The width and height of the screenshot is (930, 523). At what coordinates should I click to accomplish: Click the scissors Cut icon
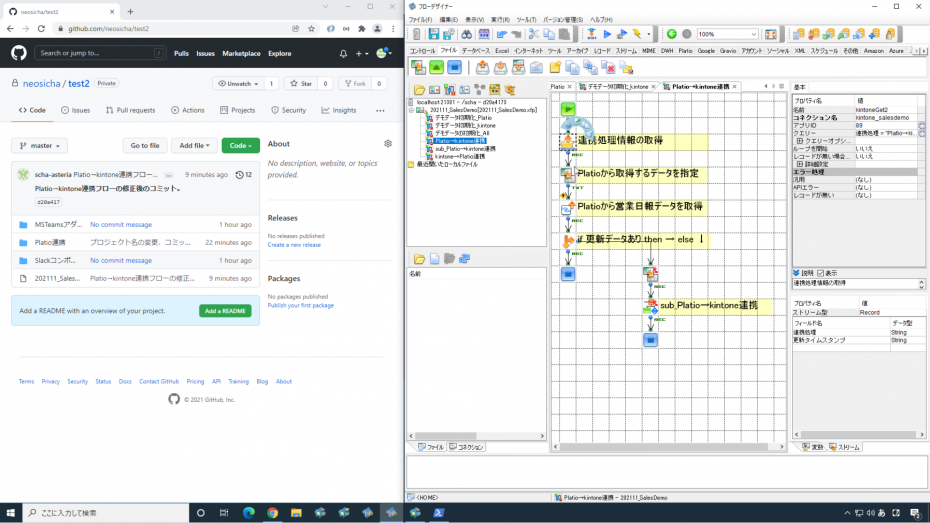pyautogui.click(x=534, y=34)
